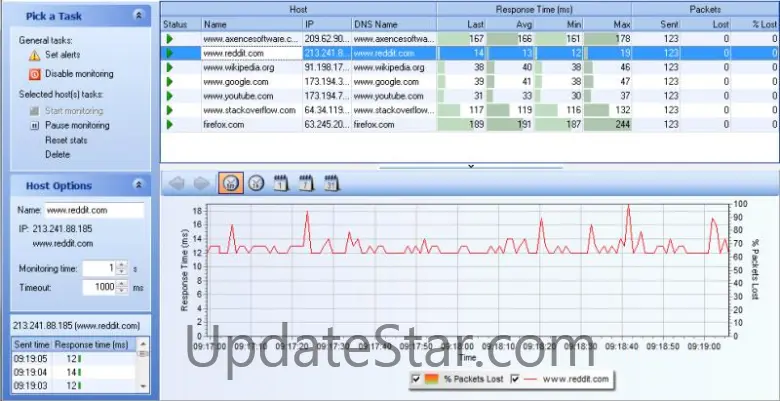
Task: Click the Sent time column header
Action: point(32,344)
